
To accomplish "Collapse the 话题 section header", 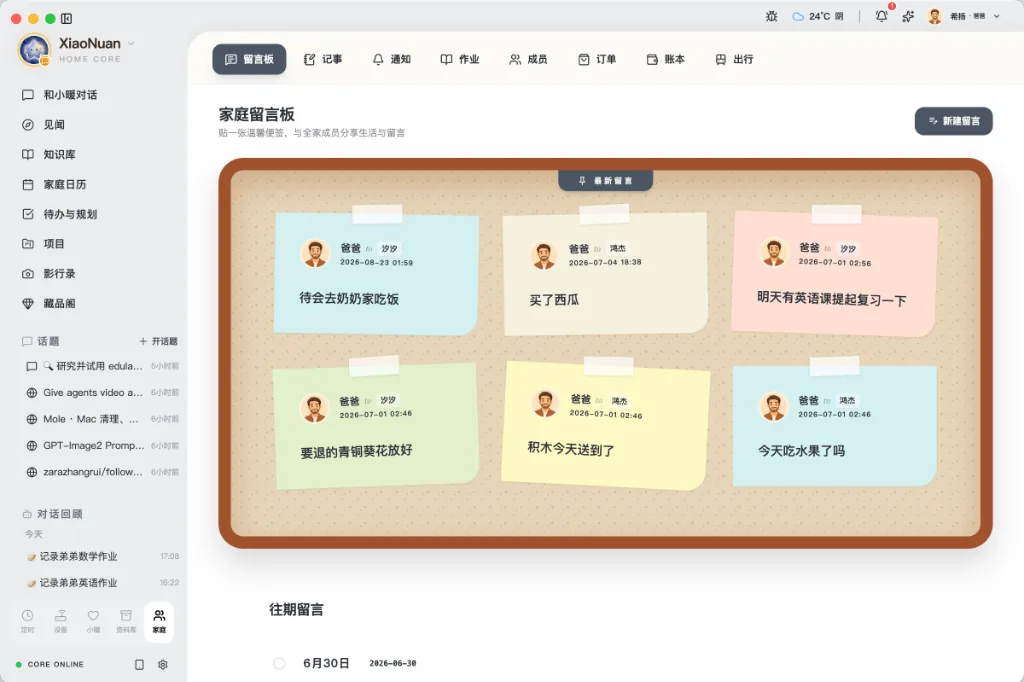I will (x=40, y=341).
